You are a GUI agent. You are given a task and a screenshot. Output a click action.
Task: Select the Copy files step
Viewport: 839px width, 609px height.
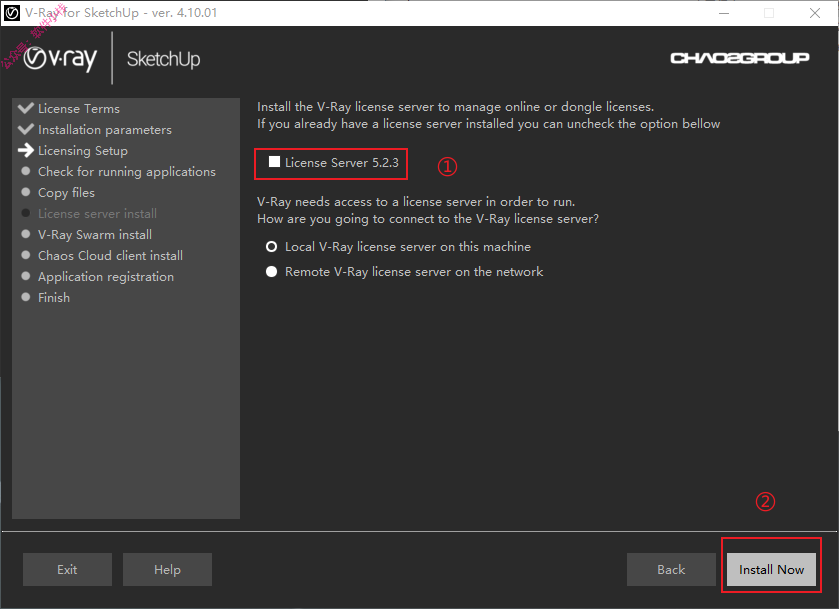(66, 193)
